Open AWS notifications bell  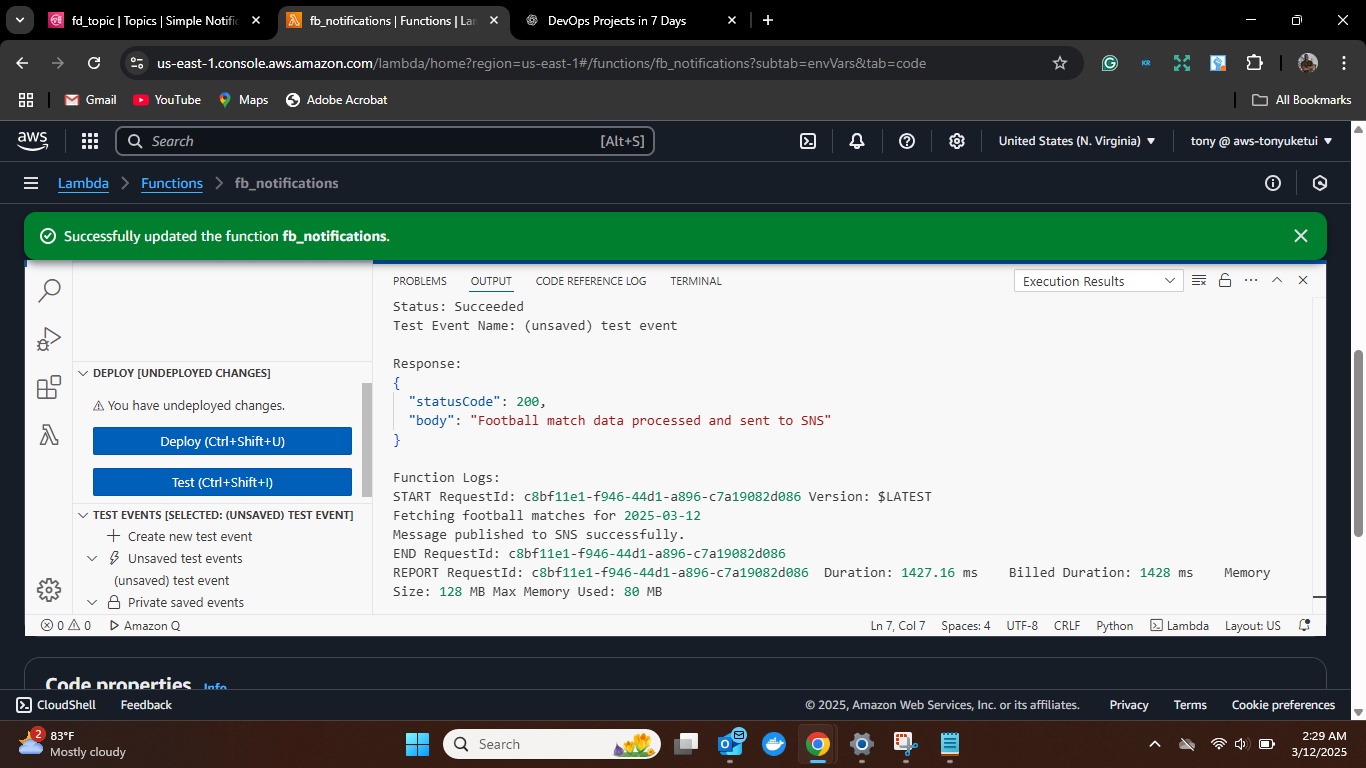coord(857,141)
